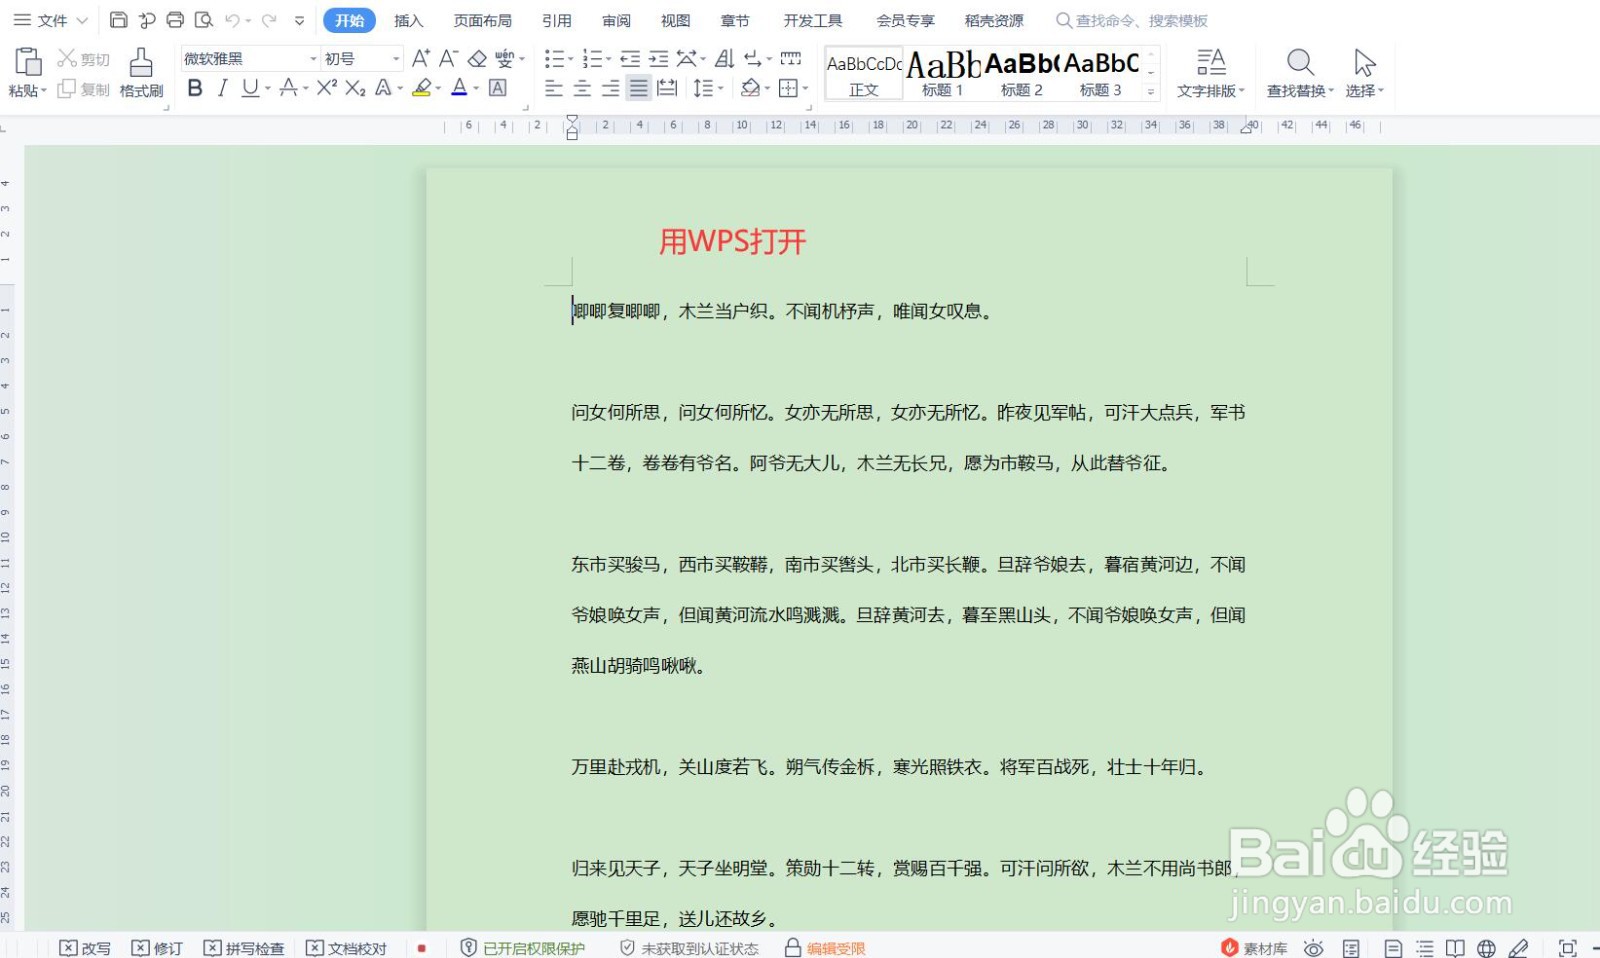Click 已开启权限保护 status link

point(523,948)
